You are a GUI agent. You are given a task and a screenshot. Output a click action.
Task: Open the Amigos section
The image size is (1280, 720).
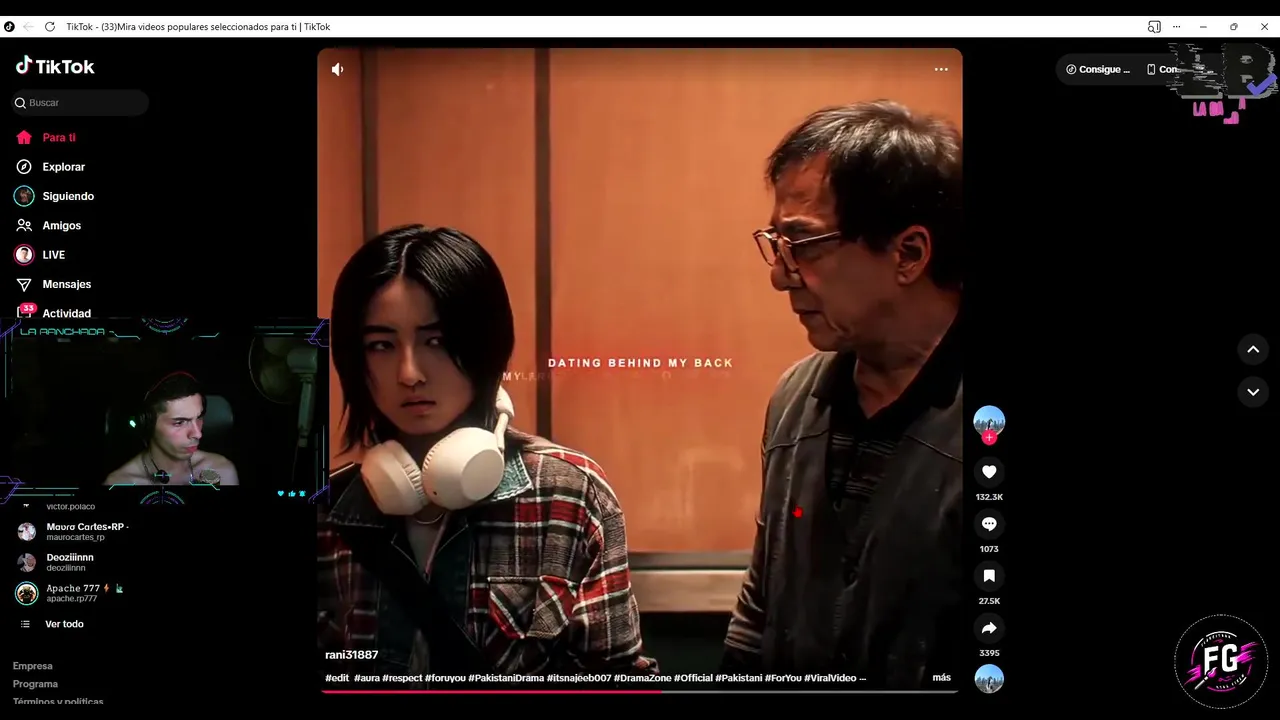(61, 226)
